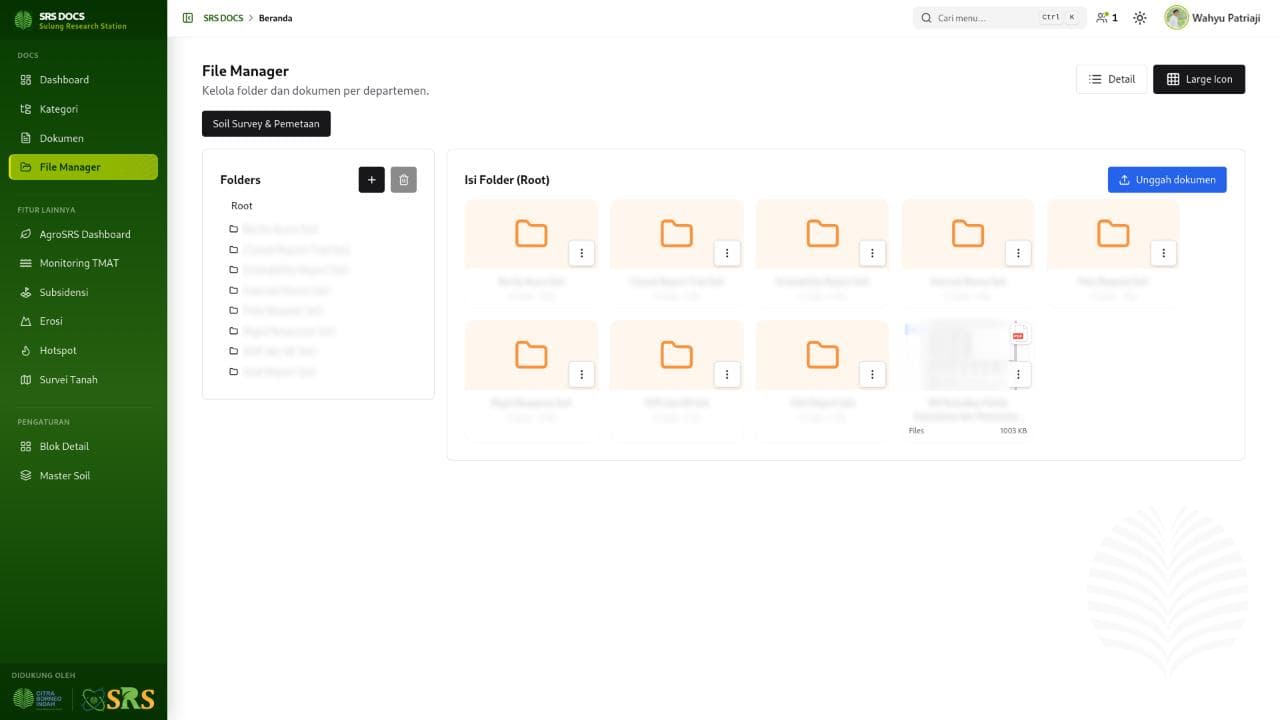Go to Survei Tanah in the sidebar

point(83,380)
